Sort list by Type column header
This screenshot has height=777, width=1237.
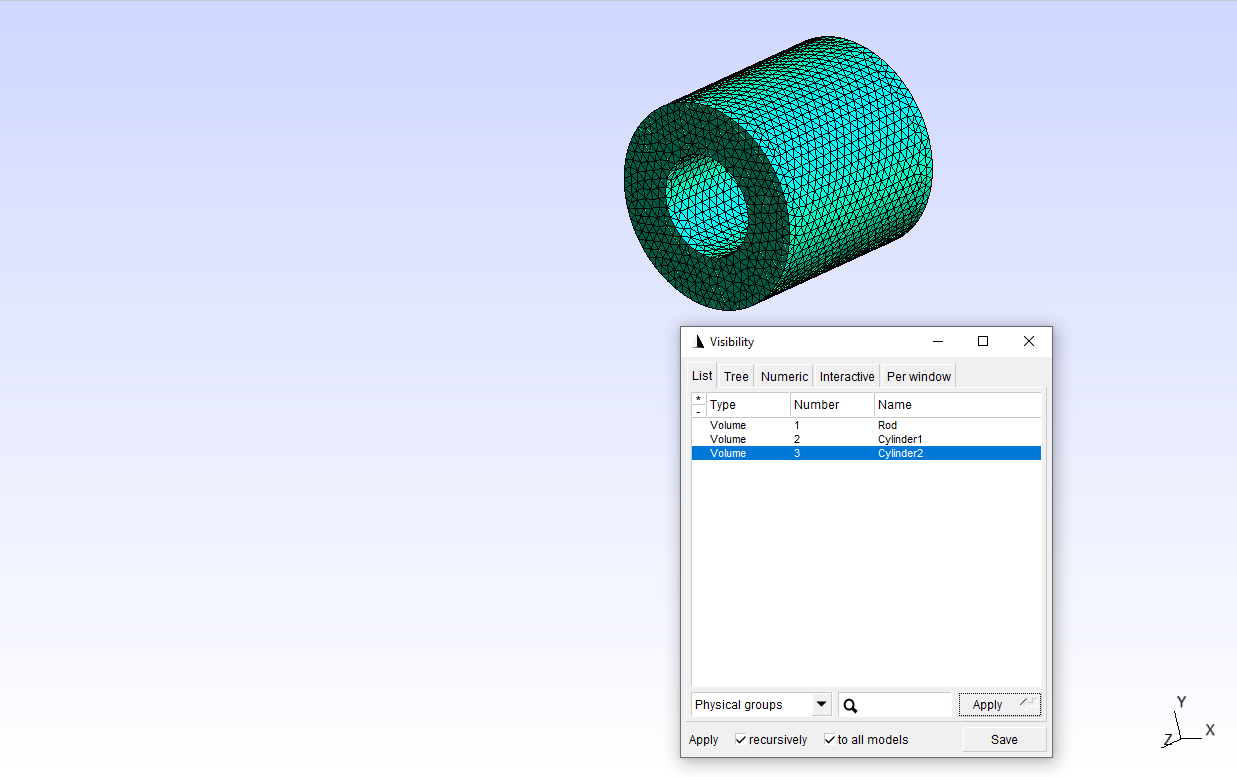tap(748, 405)
